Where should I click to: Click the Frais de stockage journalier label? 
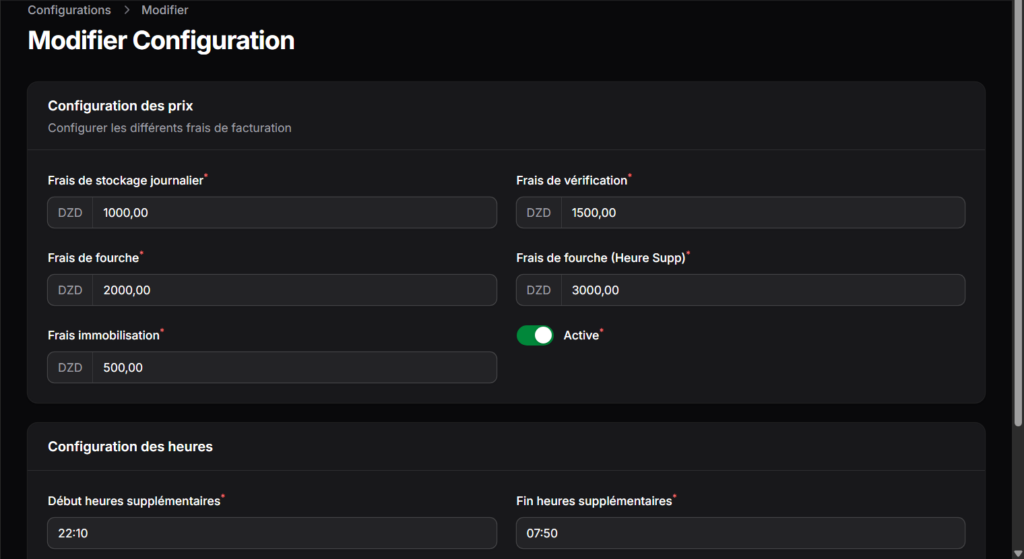click(x=125, y=181)
